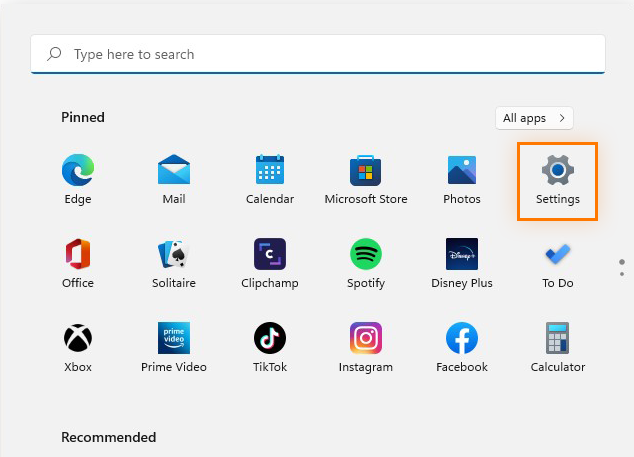Open Spotify from pinned apps
The width and height of the screenshot is (634, 457).
[x=366, y=263]
